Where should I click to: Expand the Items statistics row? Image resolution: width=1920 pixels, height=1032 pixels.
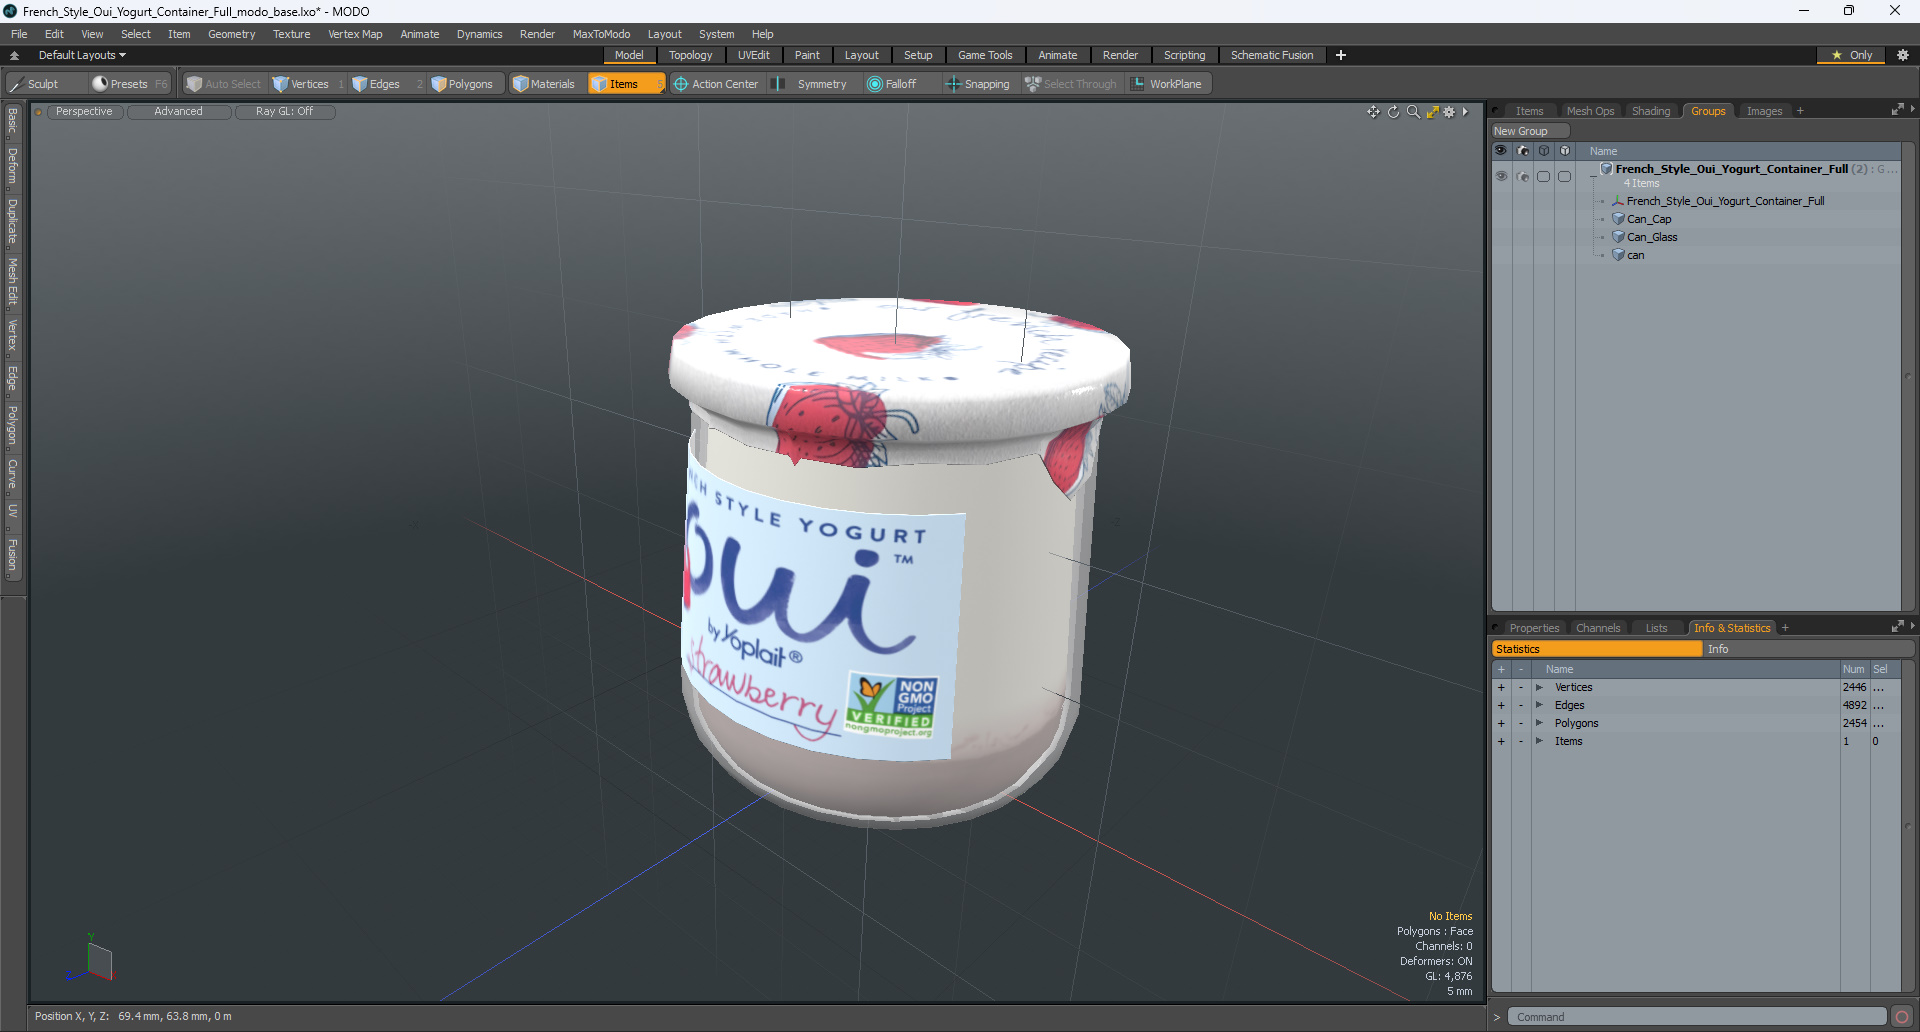point(1539,741)
